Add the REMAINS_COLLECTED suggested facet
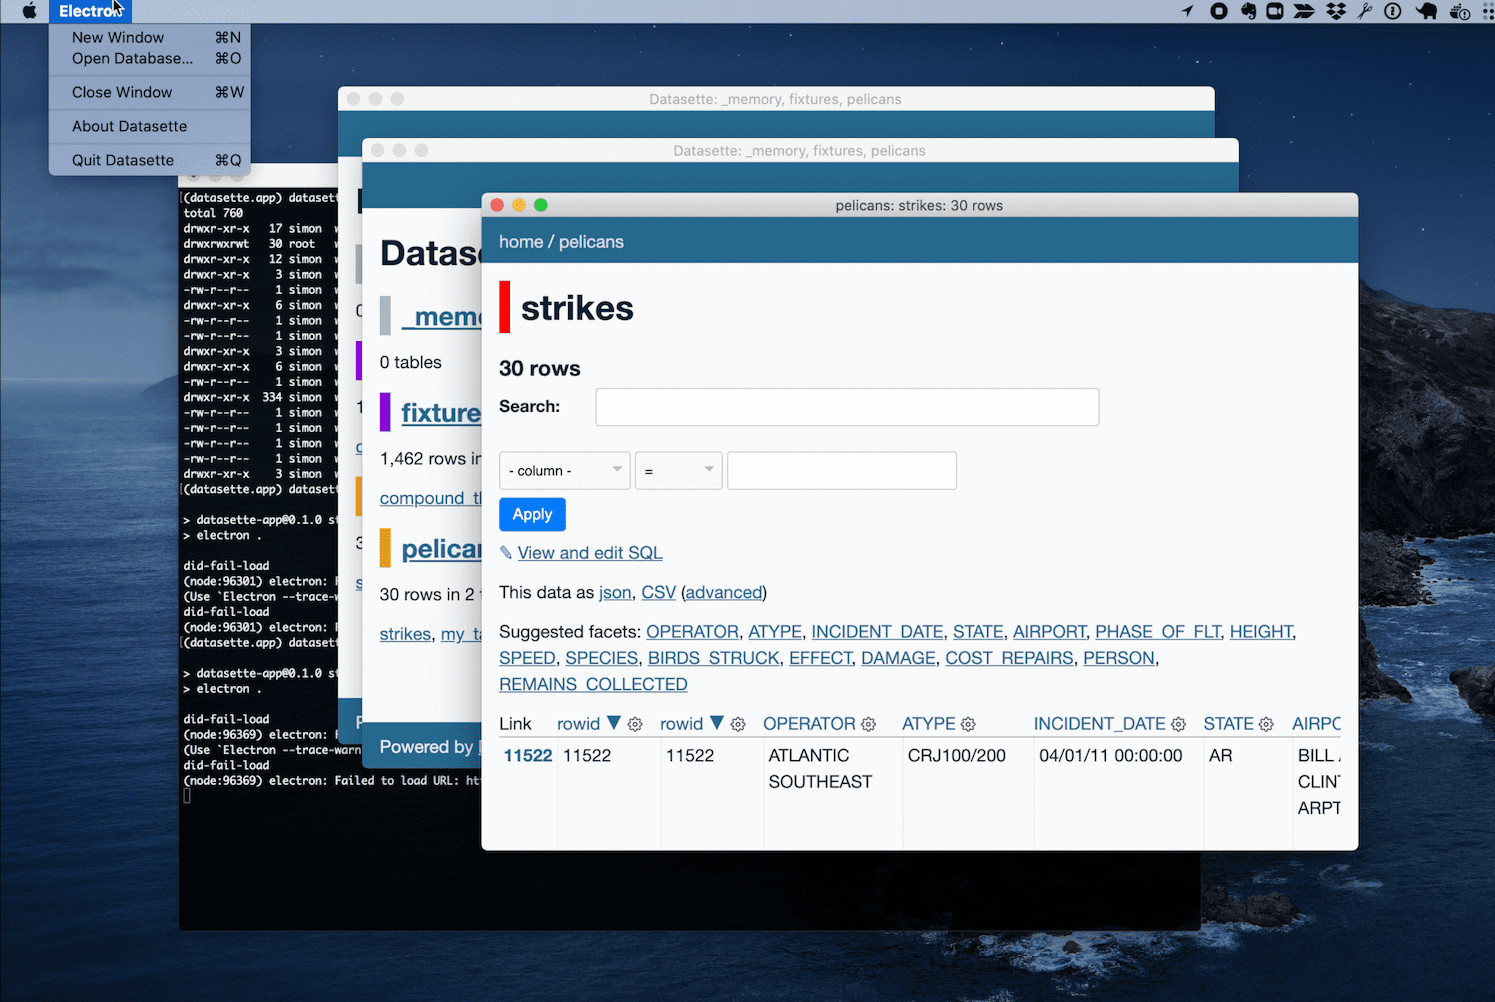 pyautogui.click(x=593, y=684)
